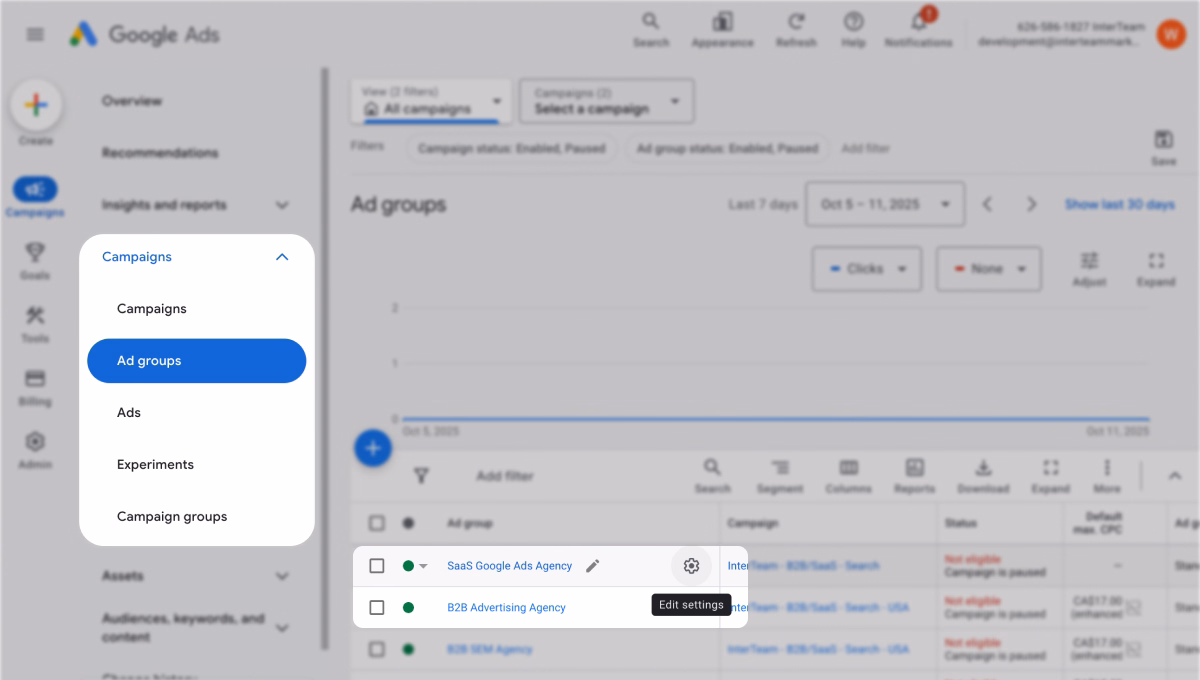Open B2B Advertising Agency ad group link
Screen dimensions: 1200x680
(x=507, y=607)
